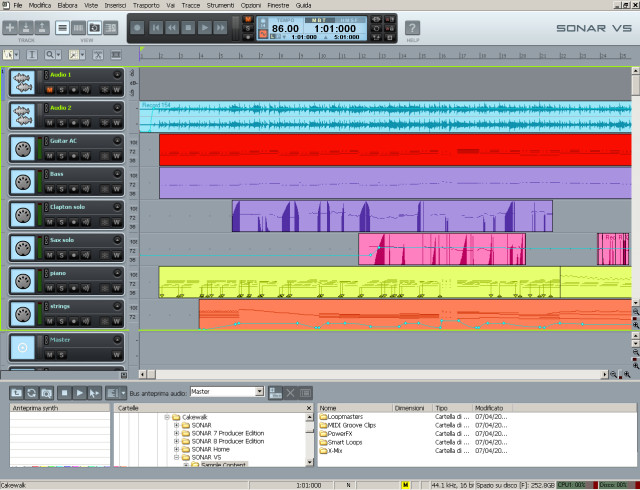The image size is (640, 490).
Task: Solo the Clapton solo track
Action: pyautogui.click(x=60, y=222)
